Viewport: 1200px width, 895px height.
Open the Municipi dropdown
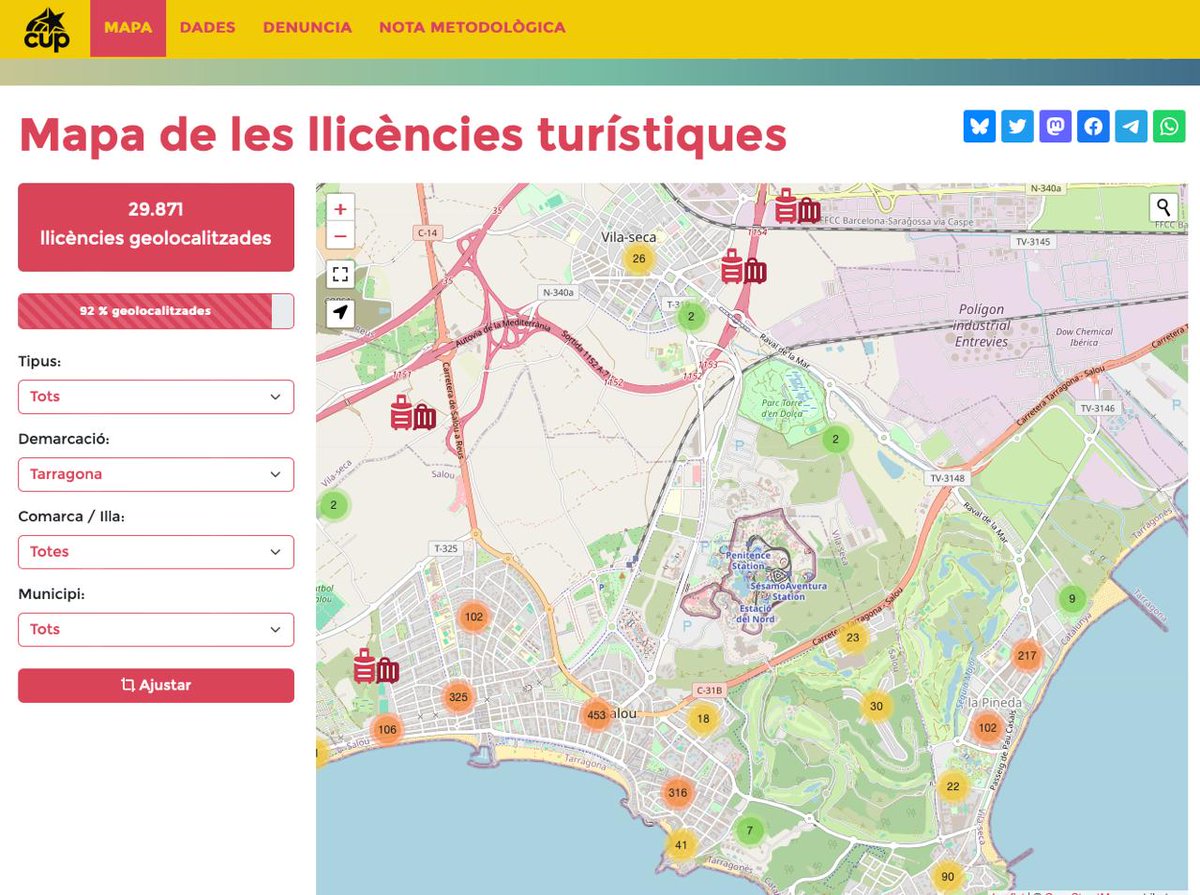tap(156, 629)
